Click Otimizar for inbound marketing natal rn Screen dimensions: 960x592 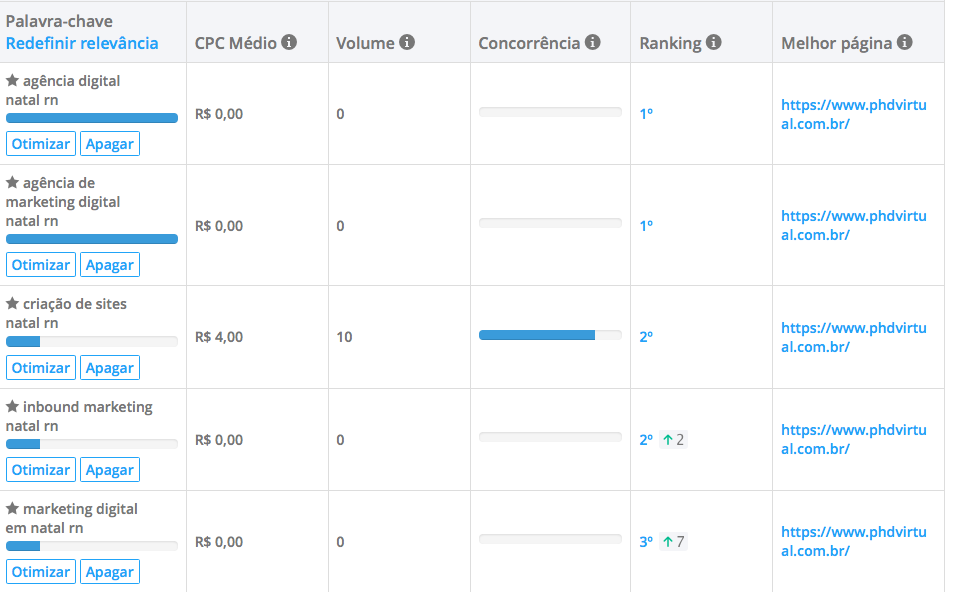41,470
